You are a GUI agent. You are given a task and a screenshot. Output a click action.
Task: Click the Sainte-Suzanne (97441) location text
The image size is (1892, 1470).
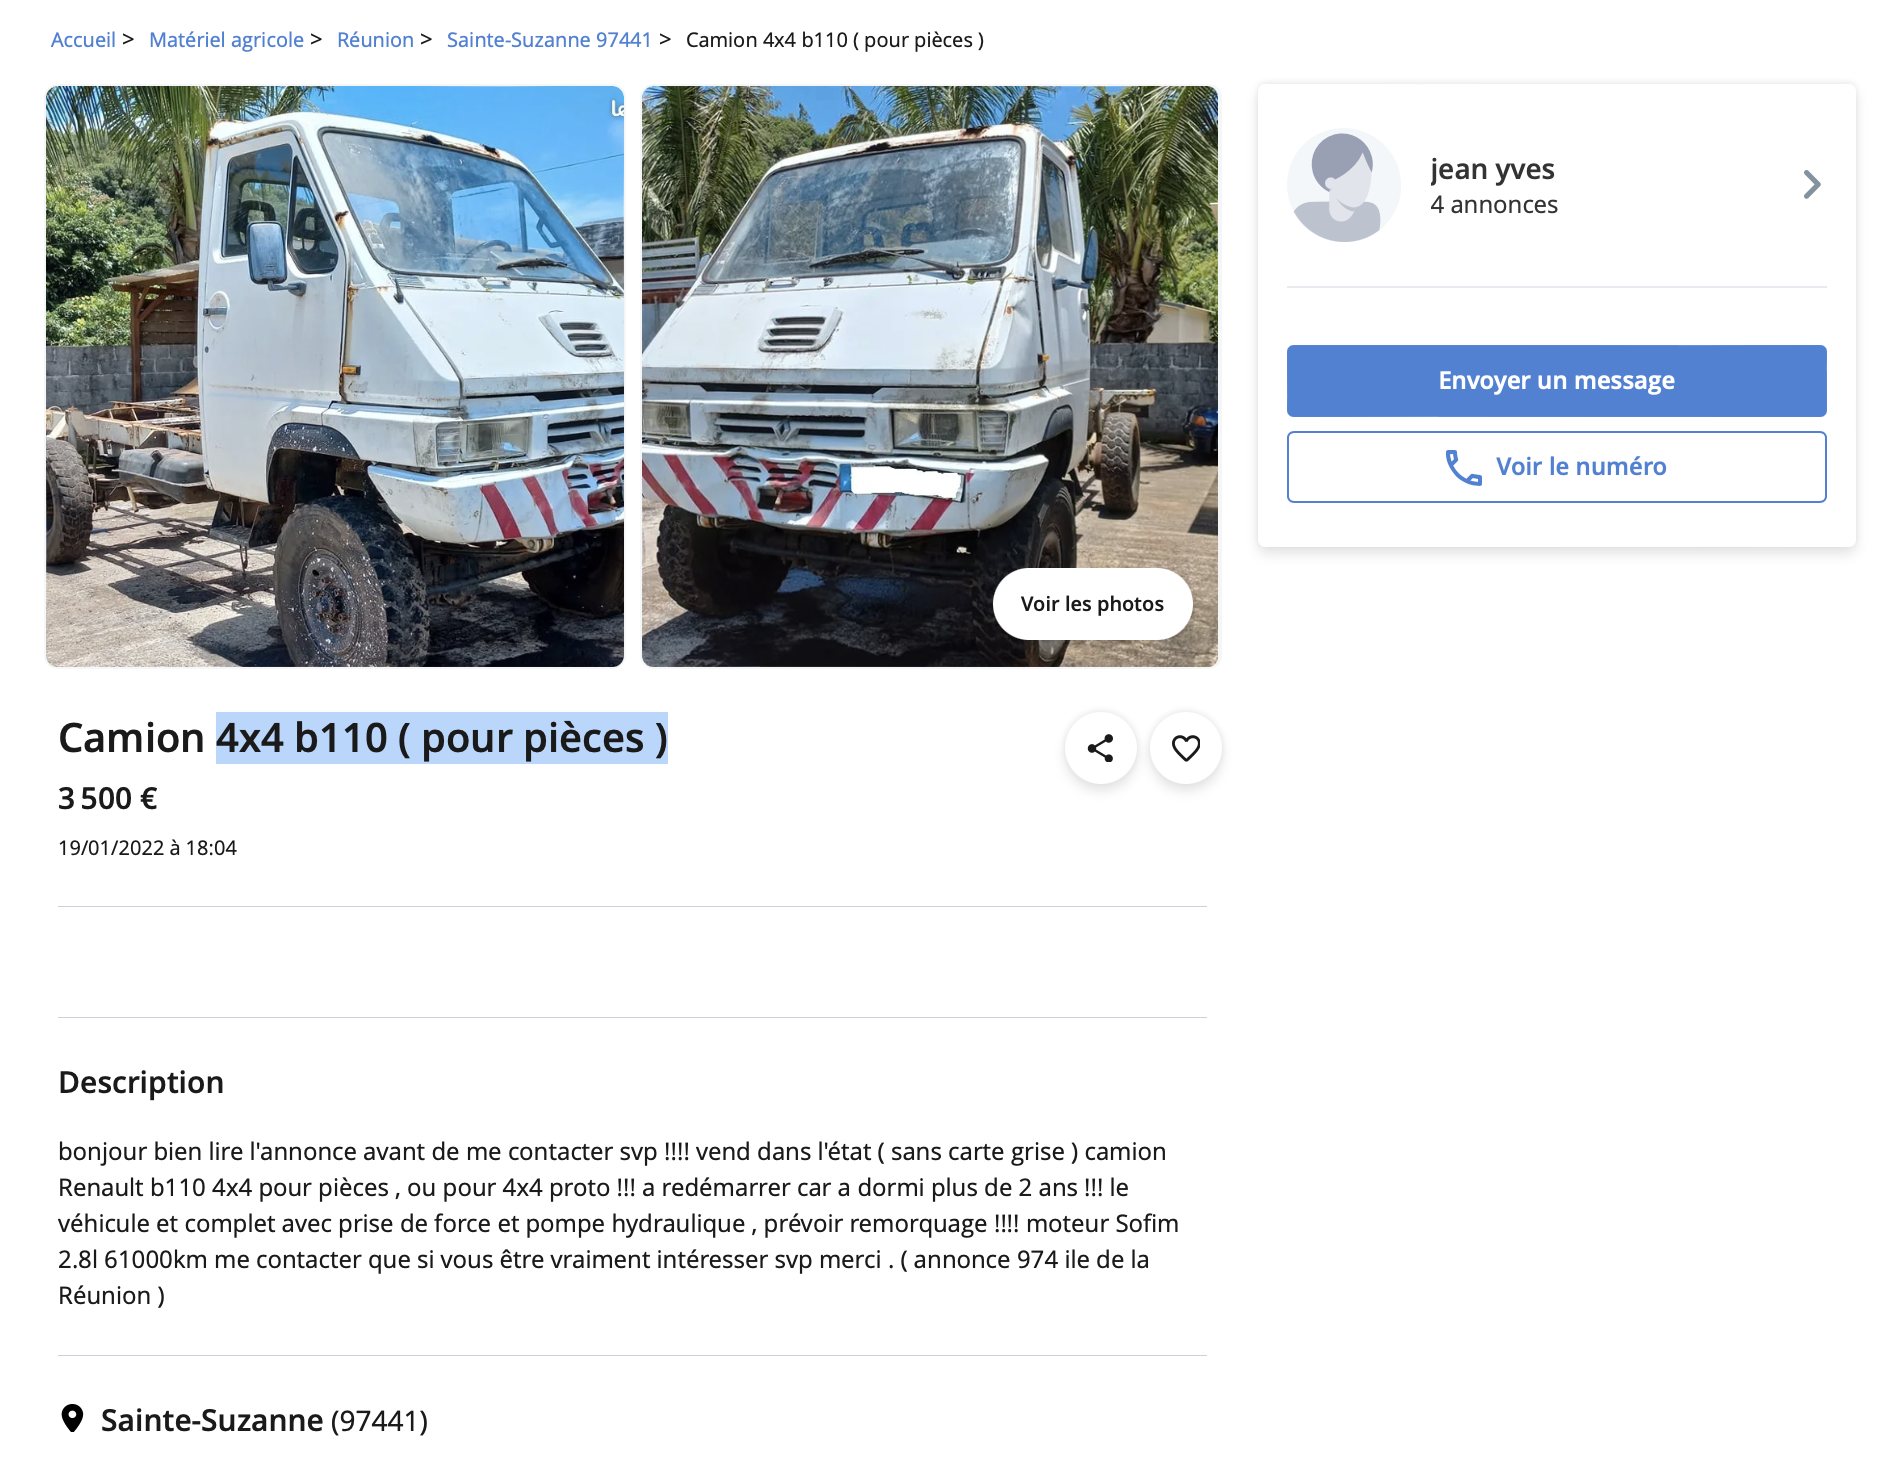[x=264, y=1420]
